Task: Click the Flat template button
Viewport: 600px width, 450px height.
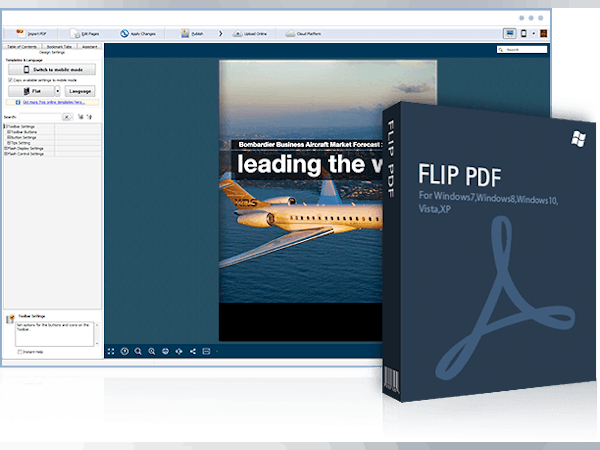Action: click(x=31, y=91)
